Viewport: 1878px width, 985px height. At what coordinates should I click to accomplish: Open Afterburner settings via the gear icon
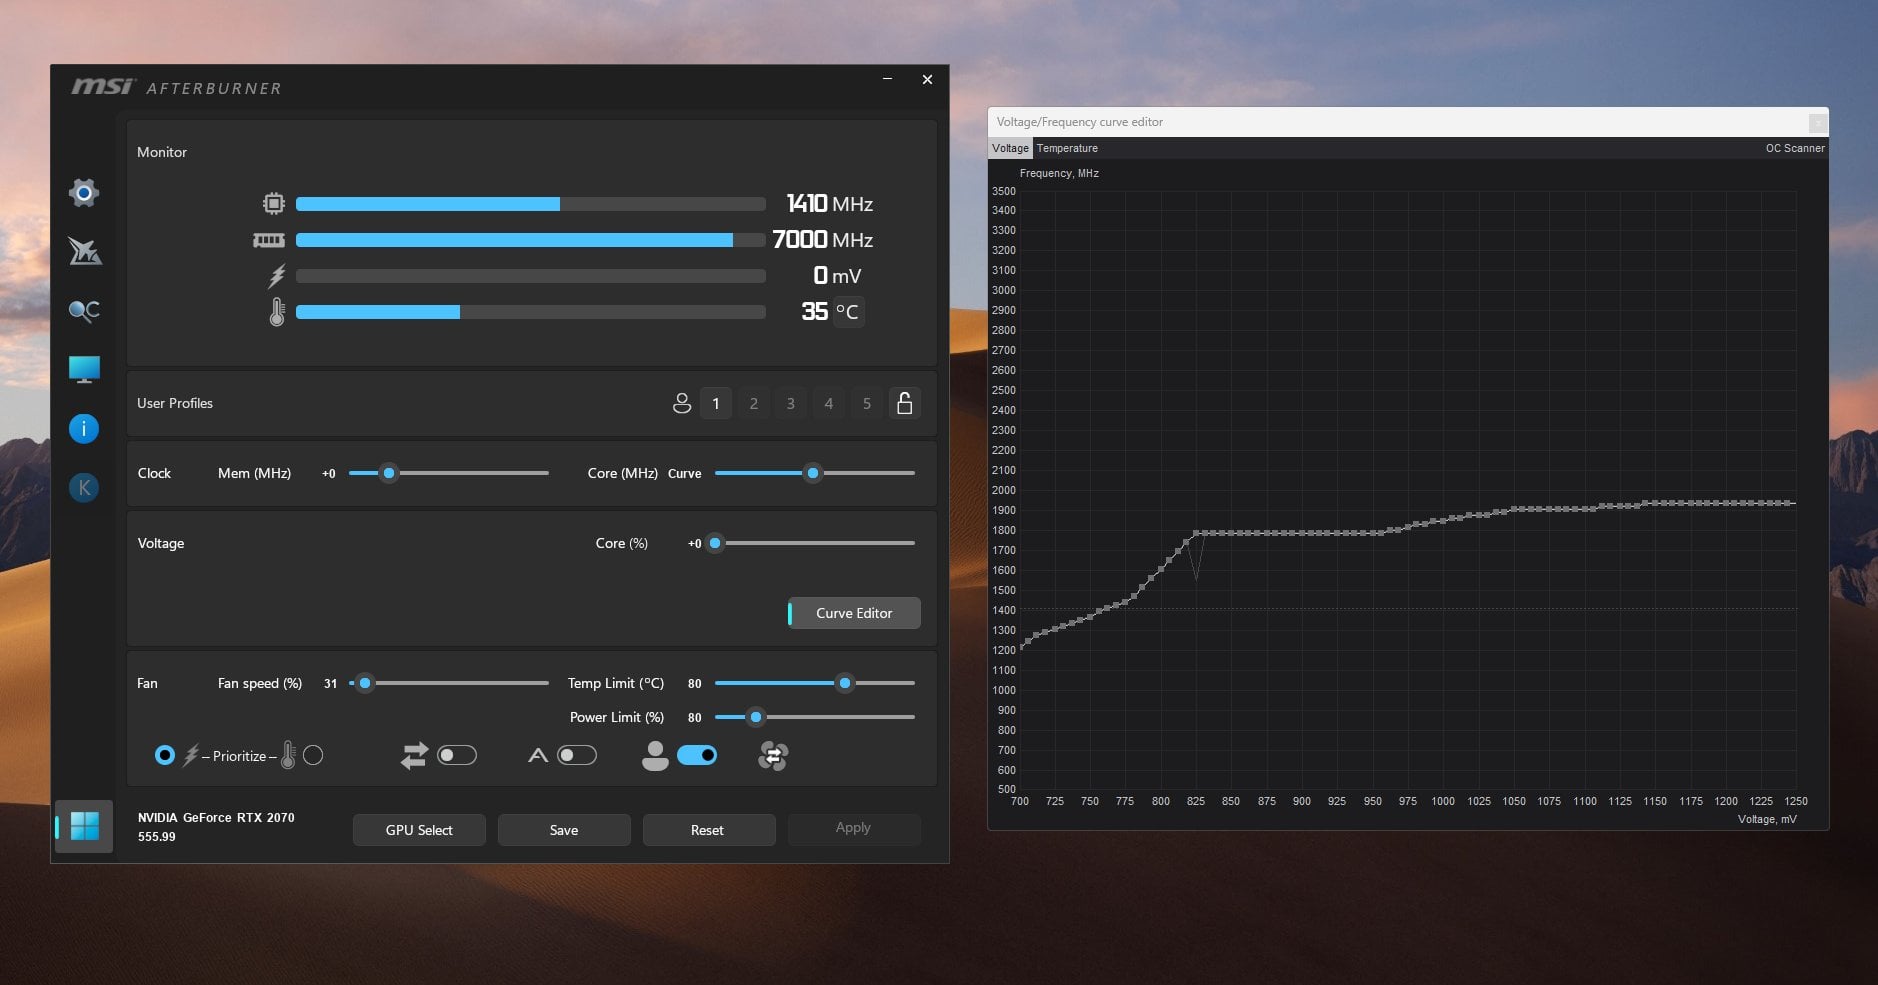[x=84, y=193]
